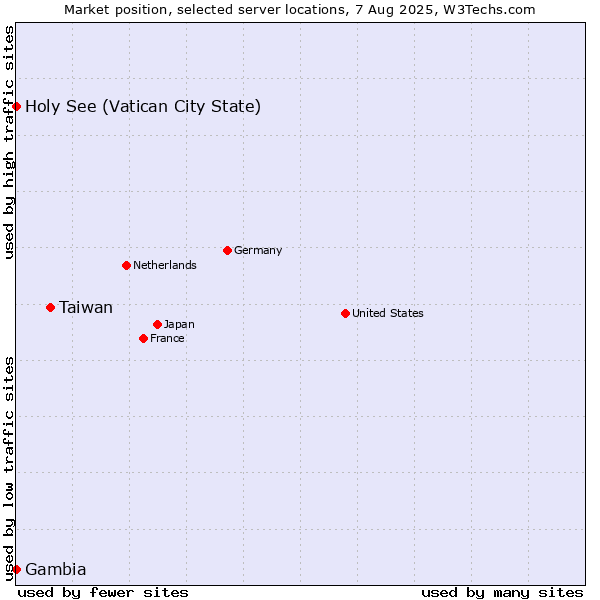
Task: Click the 'France' label text
Action: pos(167,338)
